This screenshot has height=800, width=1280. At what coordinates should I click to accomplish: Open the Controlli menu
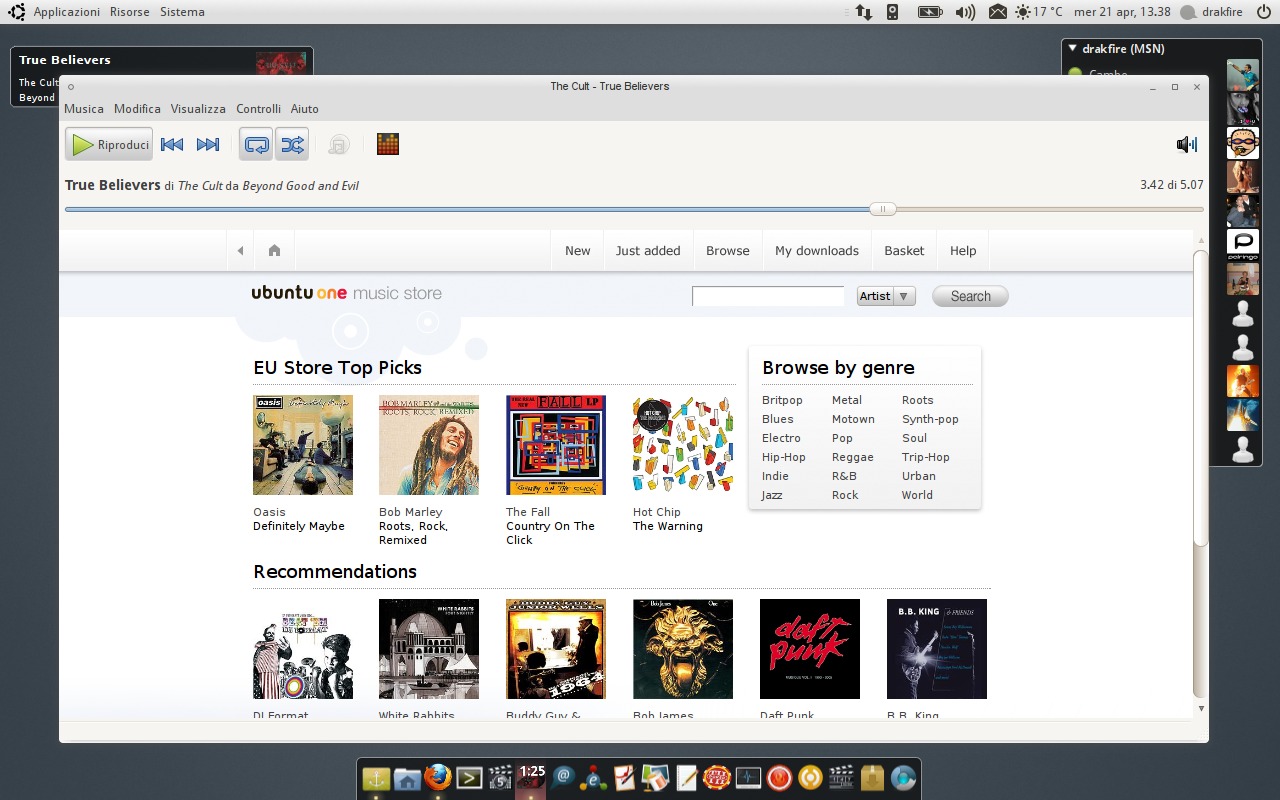click(258, 109)
